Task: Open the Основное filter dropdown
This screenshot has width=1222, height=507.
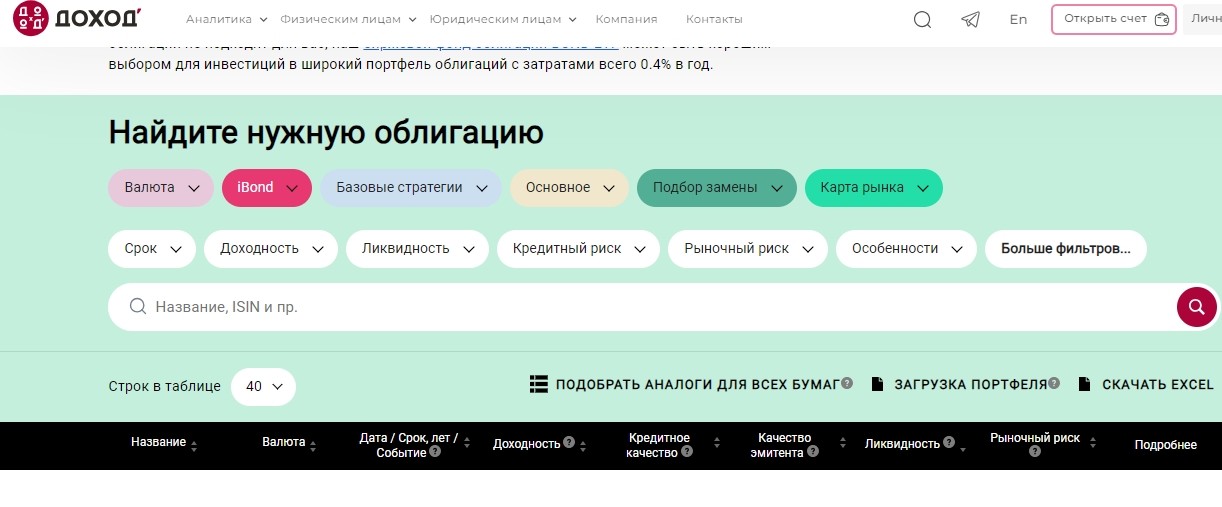Action: point(569,188)
